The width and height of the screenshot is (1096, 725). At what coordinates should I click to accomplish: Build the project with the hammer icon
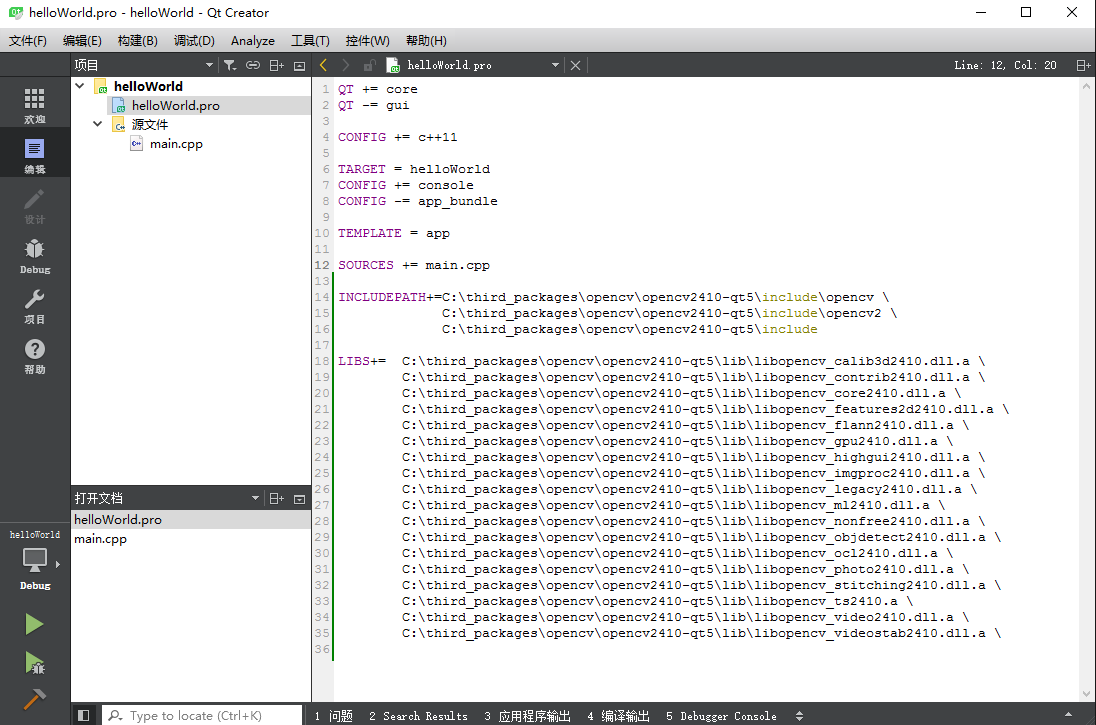(x=34, y=698)
